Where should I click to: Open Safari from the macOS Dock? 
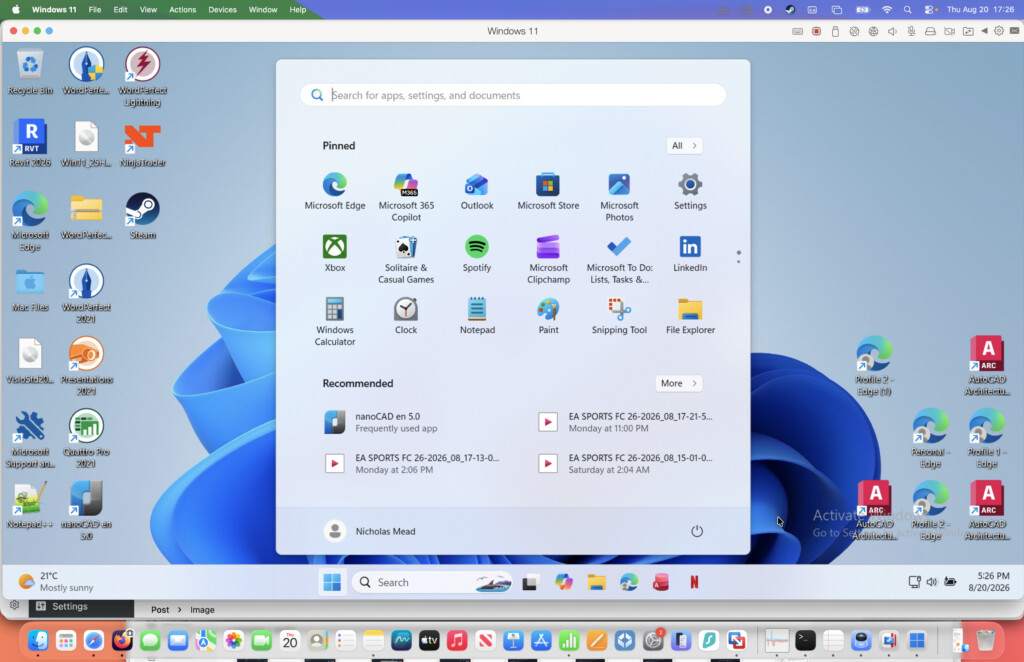point(94,640)
